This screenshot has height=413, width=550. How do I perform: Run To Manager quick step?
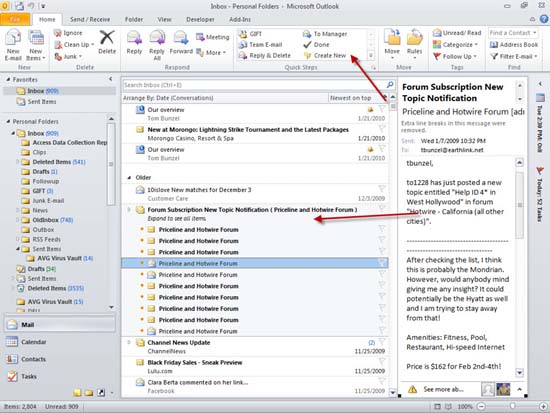click(325, 34)
